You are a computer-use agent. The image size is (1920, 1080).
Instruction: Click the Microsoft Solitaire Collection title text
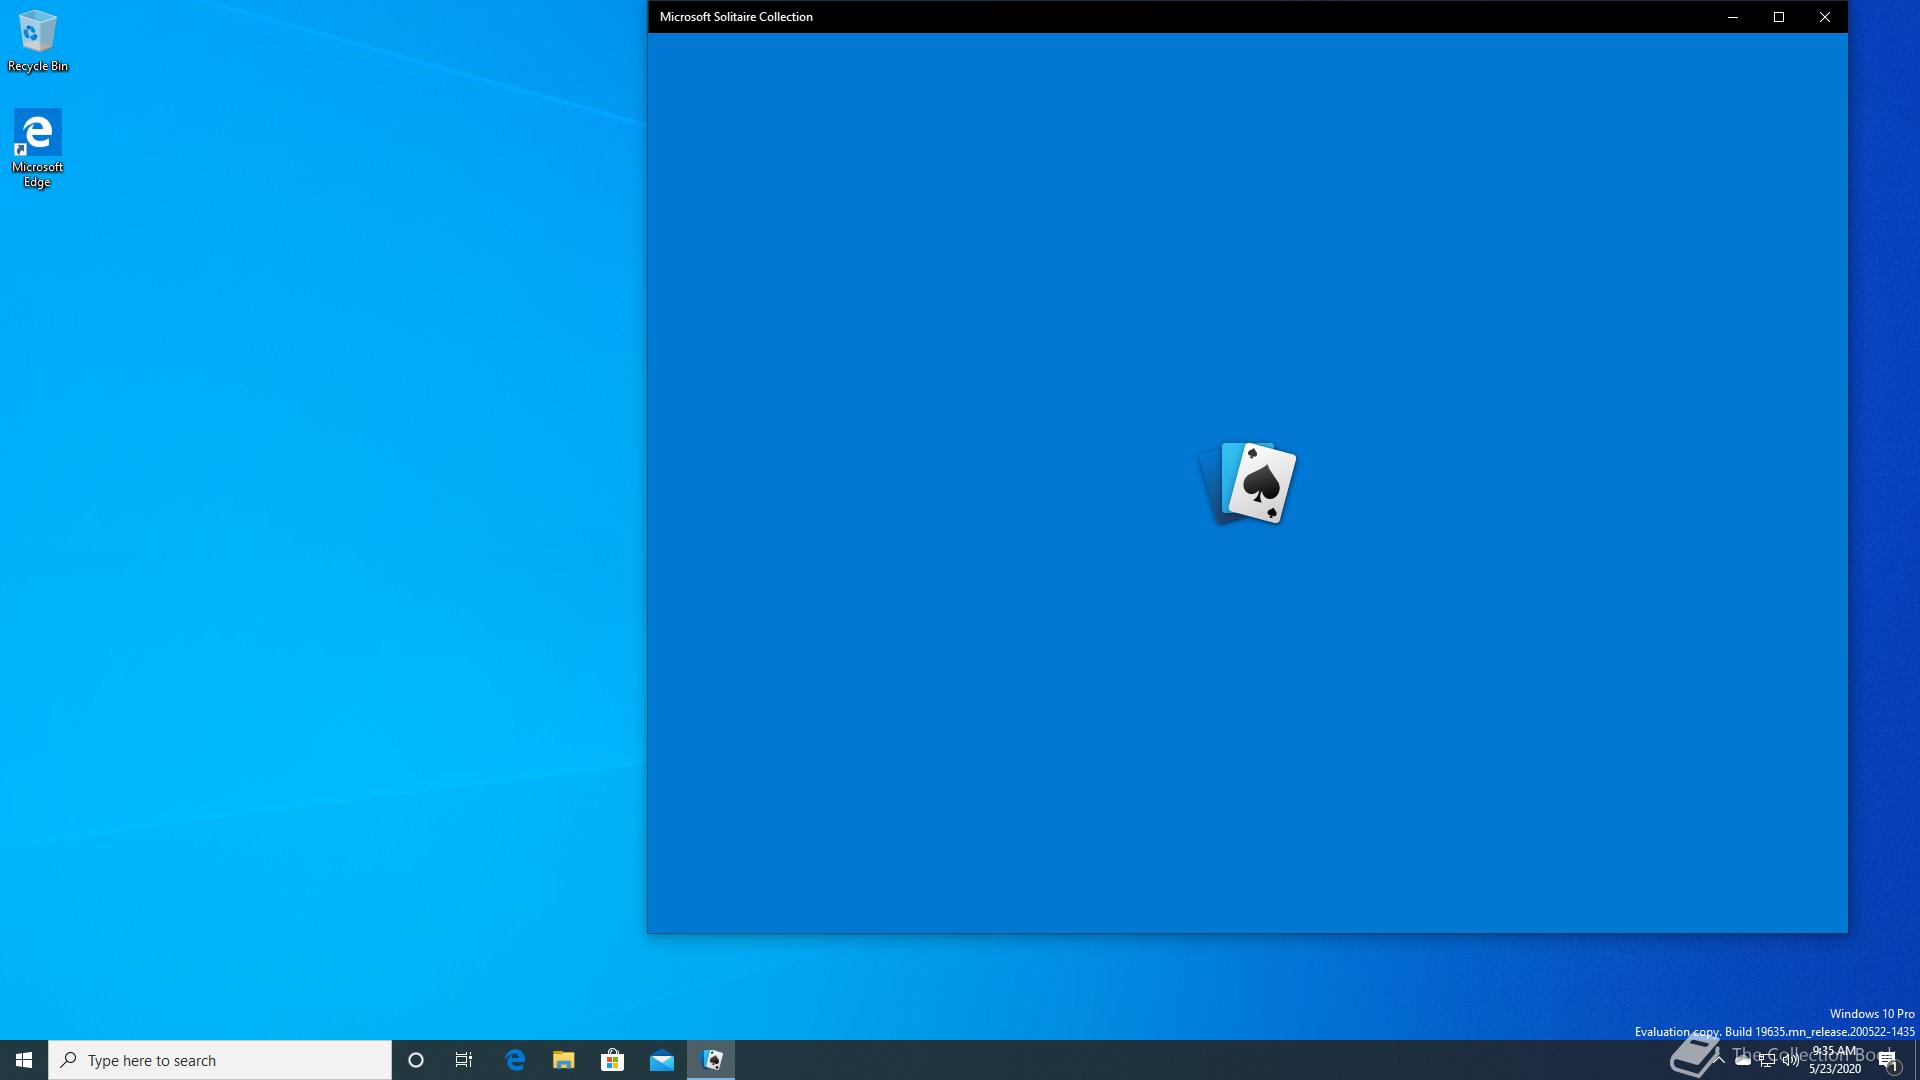tap(736, 17)
